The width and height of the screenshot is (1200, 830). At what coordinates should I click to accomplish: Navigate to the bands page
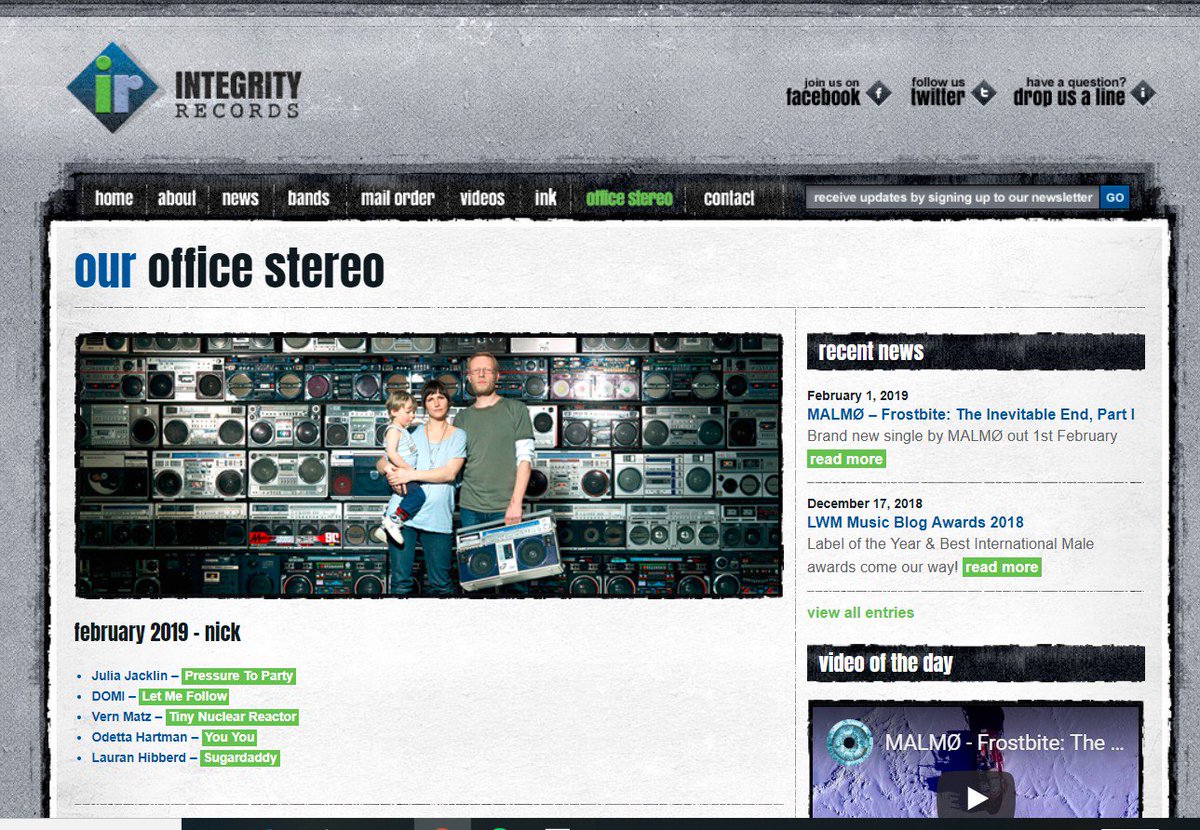[308, 198]
